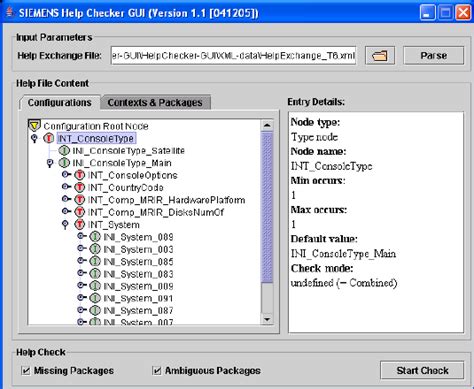Minimize the Help Checker window
The image size is (474, 389).
(x=427, y=13)
